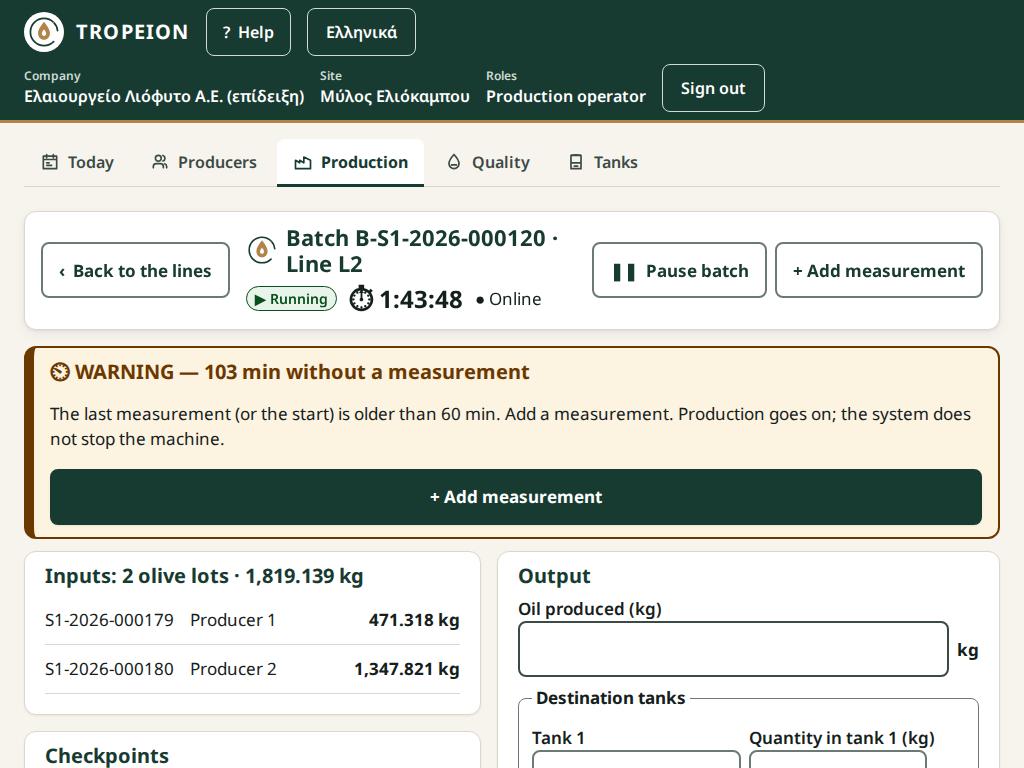Click the people icon beside Producers
This screenshot has width=1024, height=768.
pyautogui.click(x=159, y=162)
